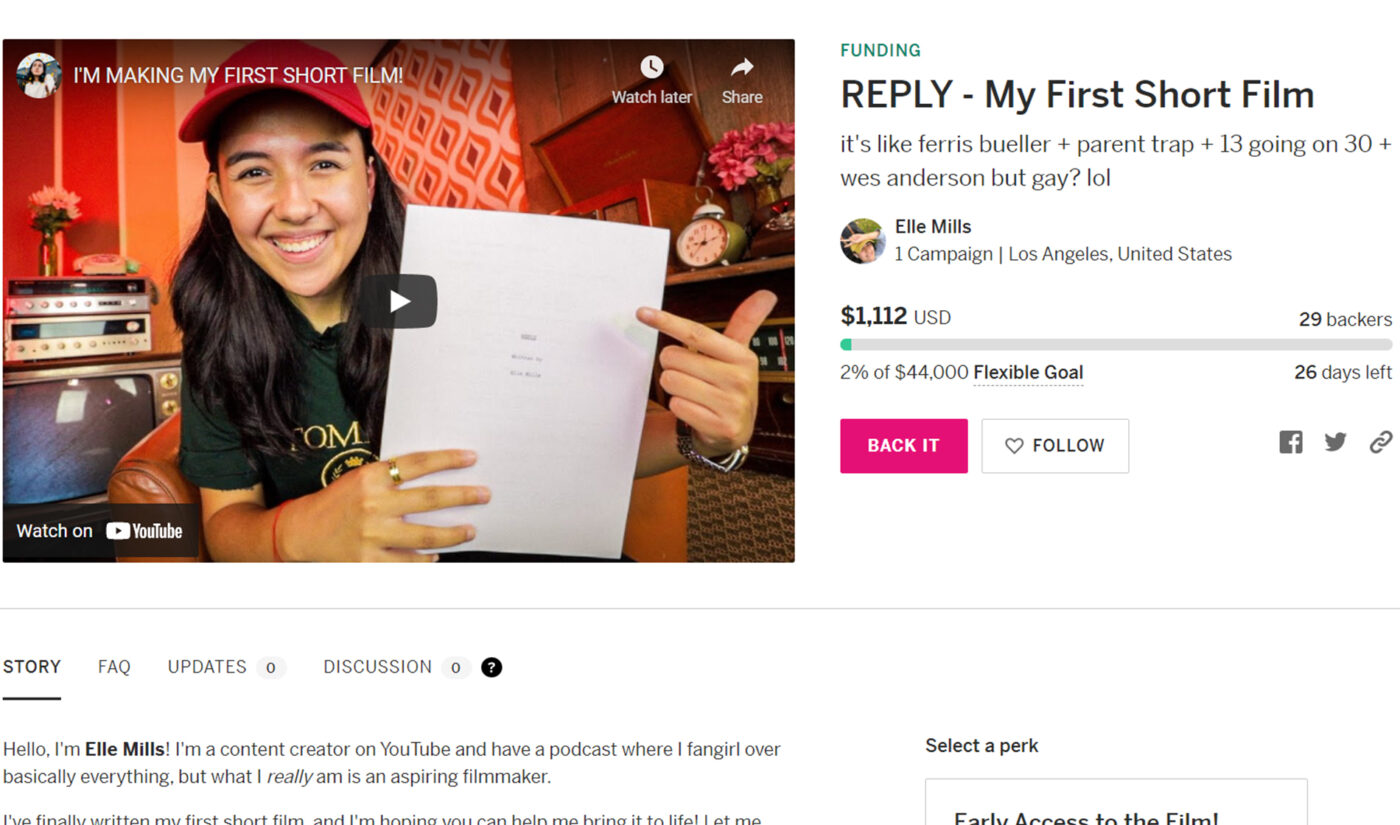Share the campaign on Facebook
The image size is (1400, 825).
pos(1290,441)
